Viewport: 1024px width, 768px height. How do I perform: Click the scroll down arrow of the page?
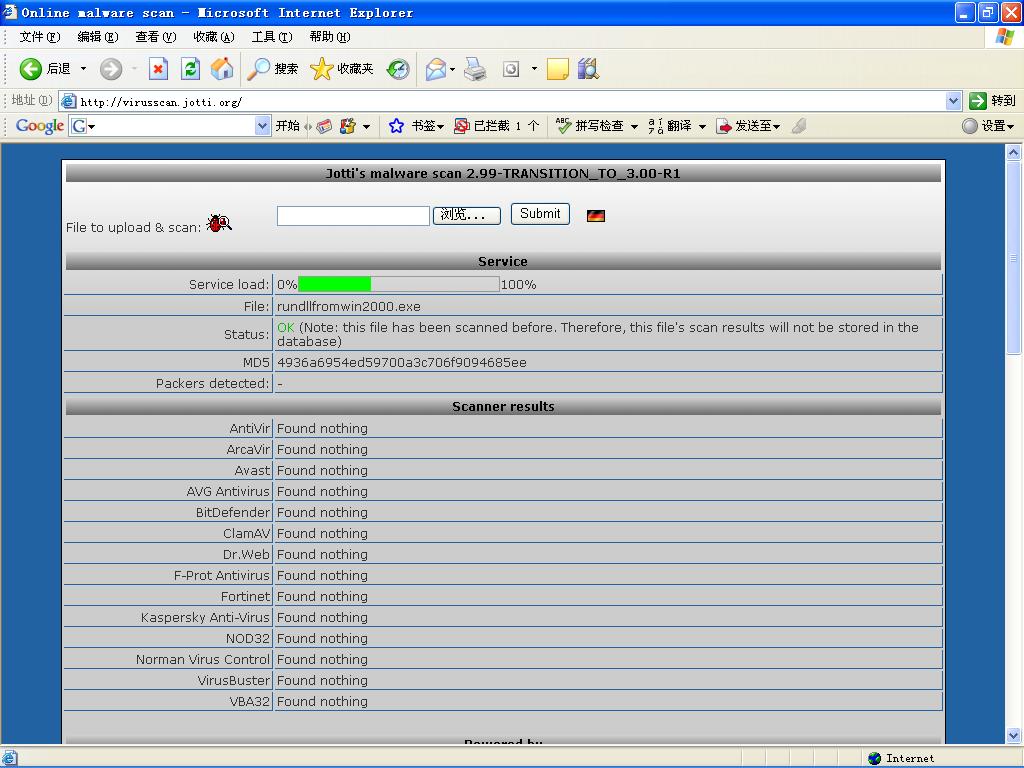point(1014,735)
